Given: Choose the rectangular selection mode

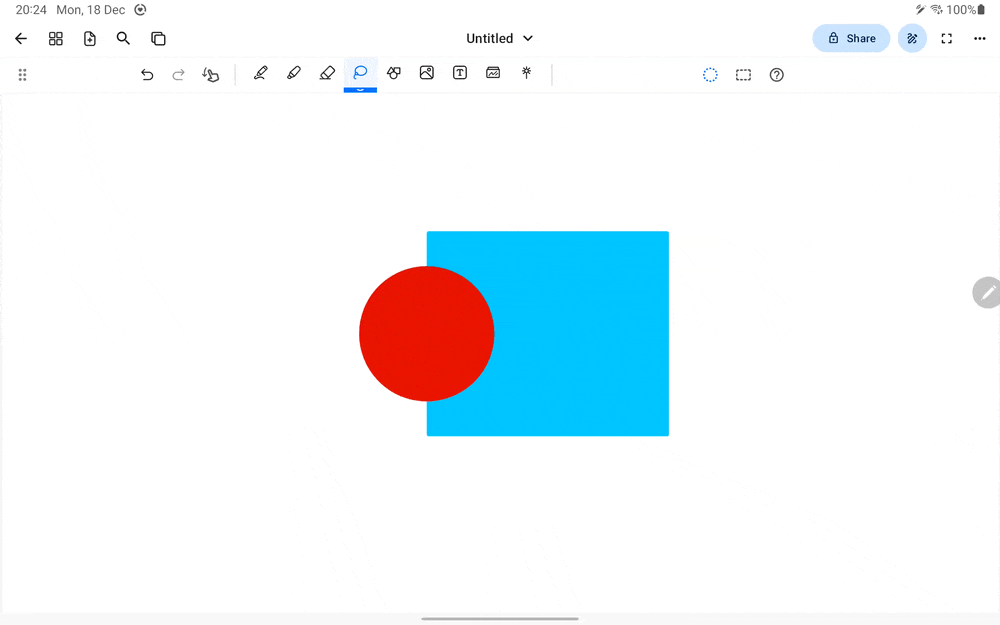Looking at the screenshot, I should pos(744,75).
